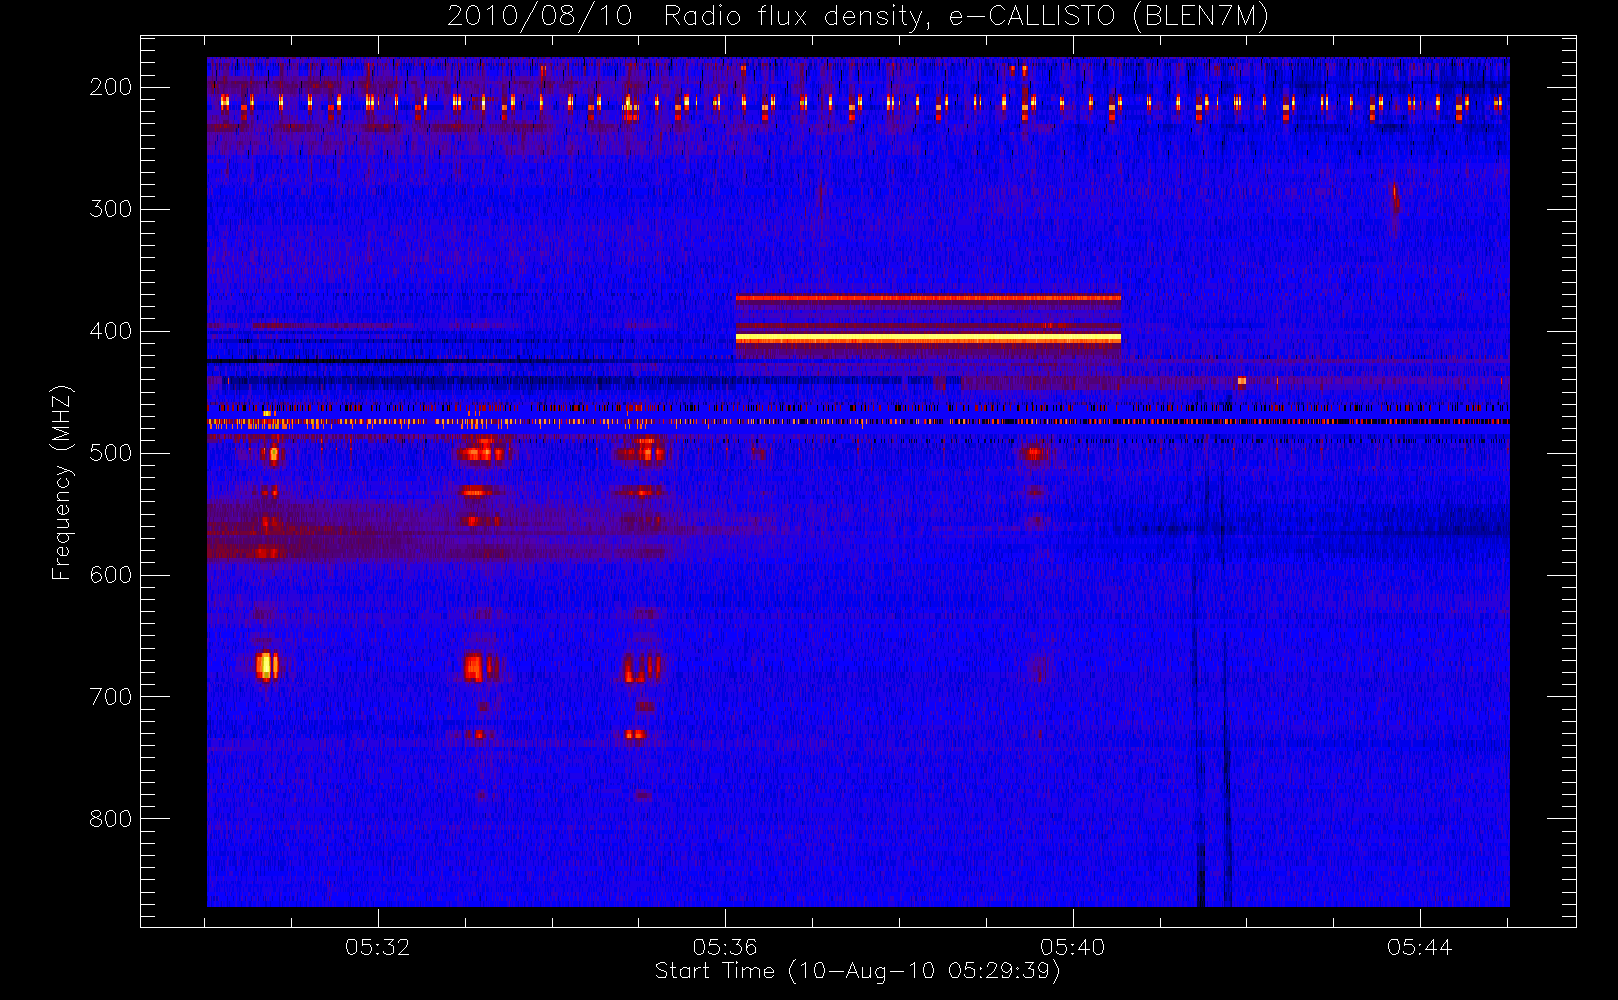Select the Frequency (MHZ) axis label
This screenshot has height=1000, width=1618.
62,482
